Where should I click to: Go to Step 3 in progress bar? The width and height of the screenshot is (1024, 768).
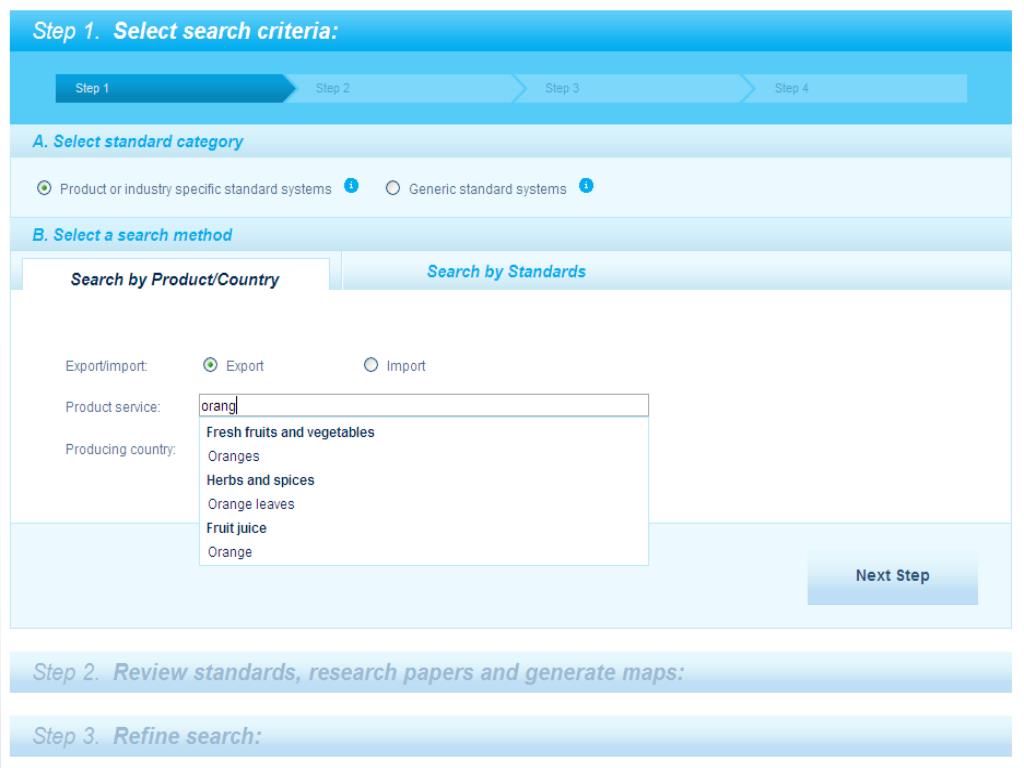pos(562,88)
